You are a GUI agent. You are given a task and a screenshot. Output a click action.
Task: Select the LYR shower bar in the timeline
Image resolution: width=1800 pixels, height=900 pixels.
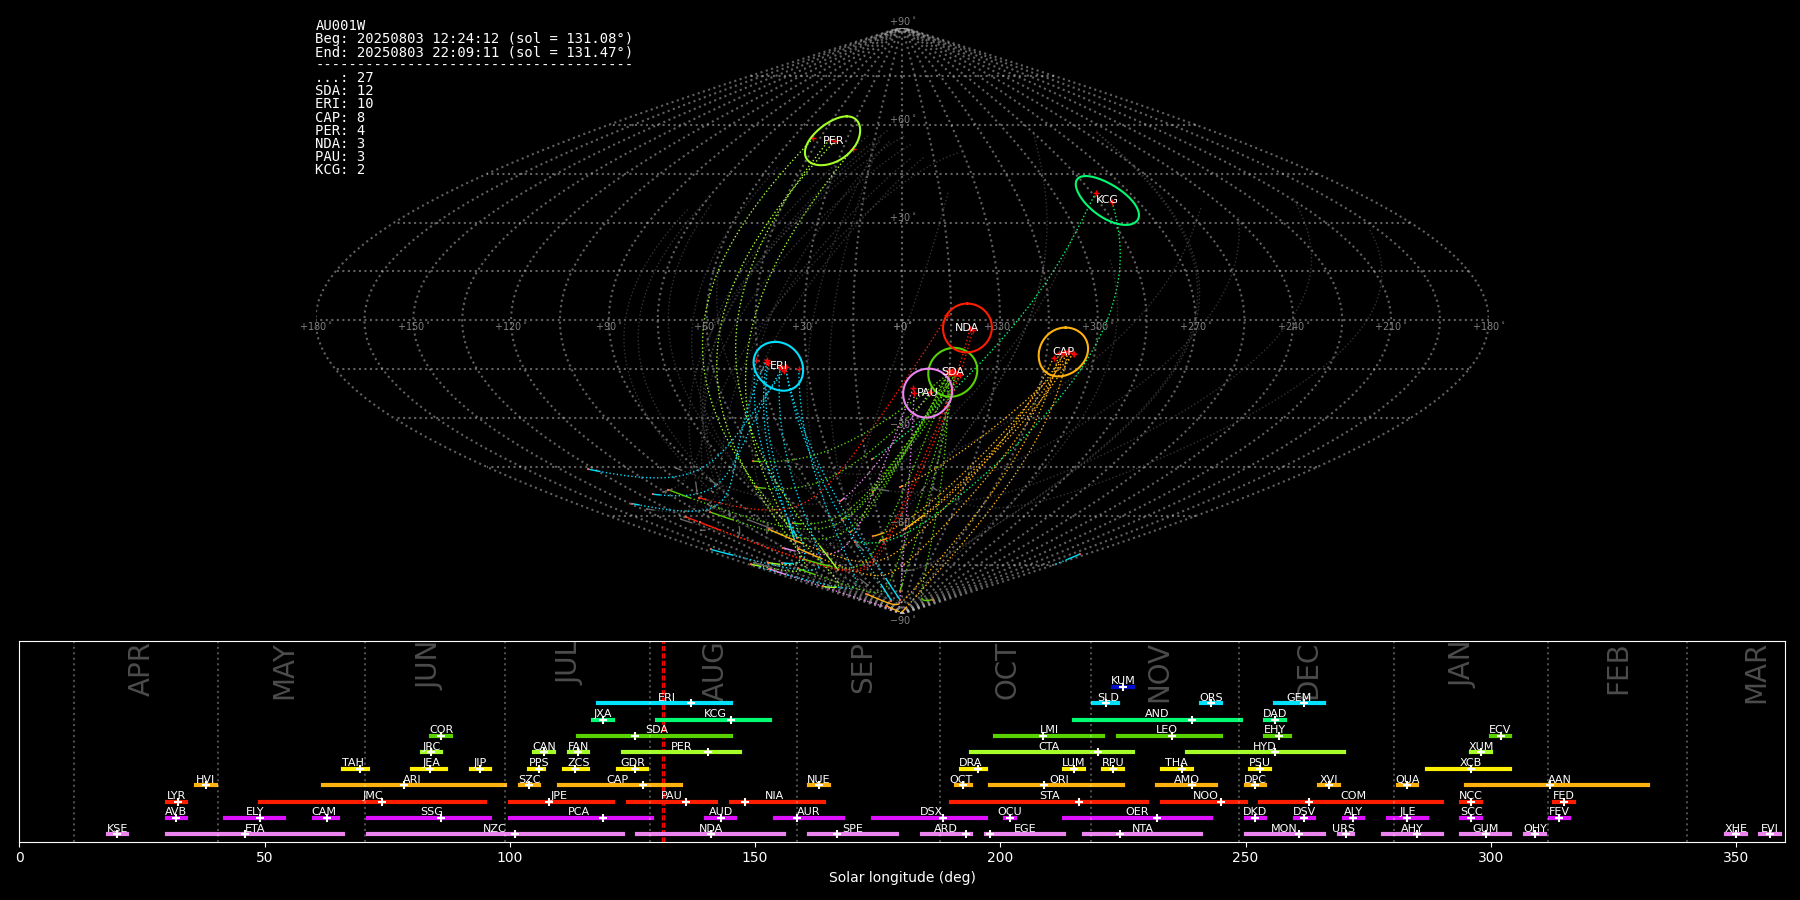coord(176,802)
